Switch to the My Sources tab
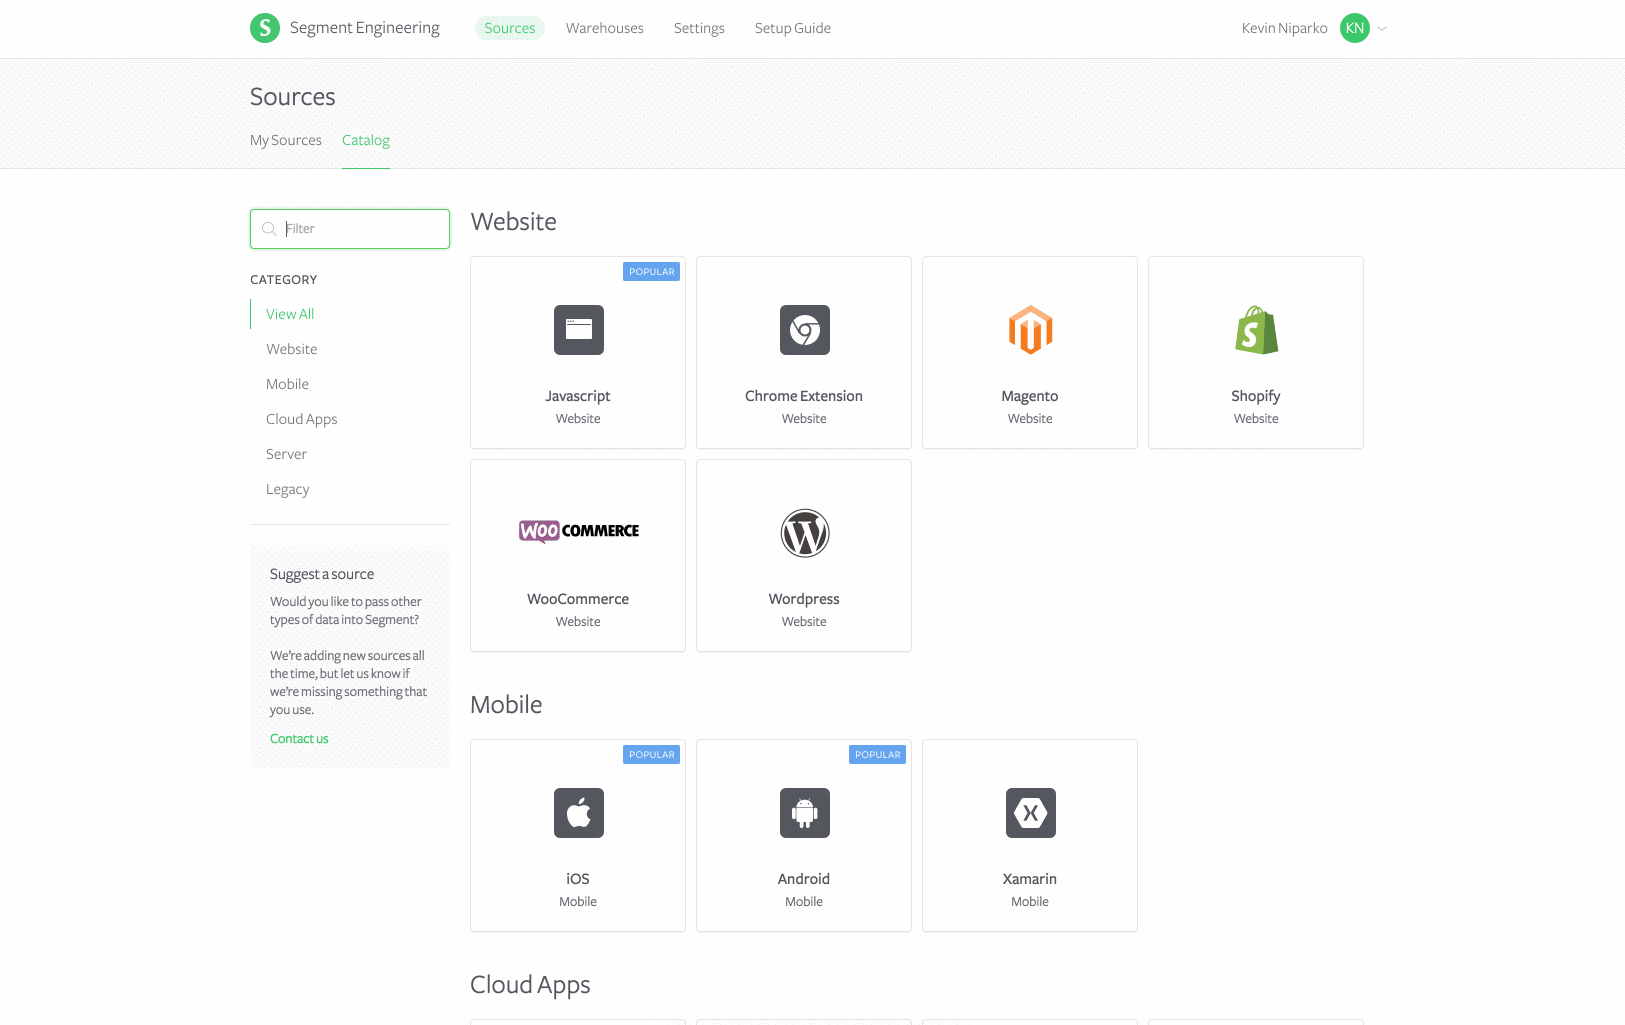1625x1025 pixels. click(286, 140)
